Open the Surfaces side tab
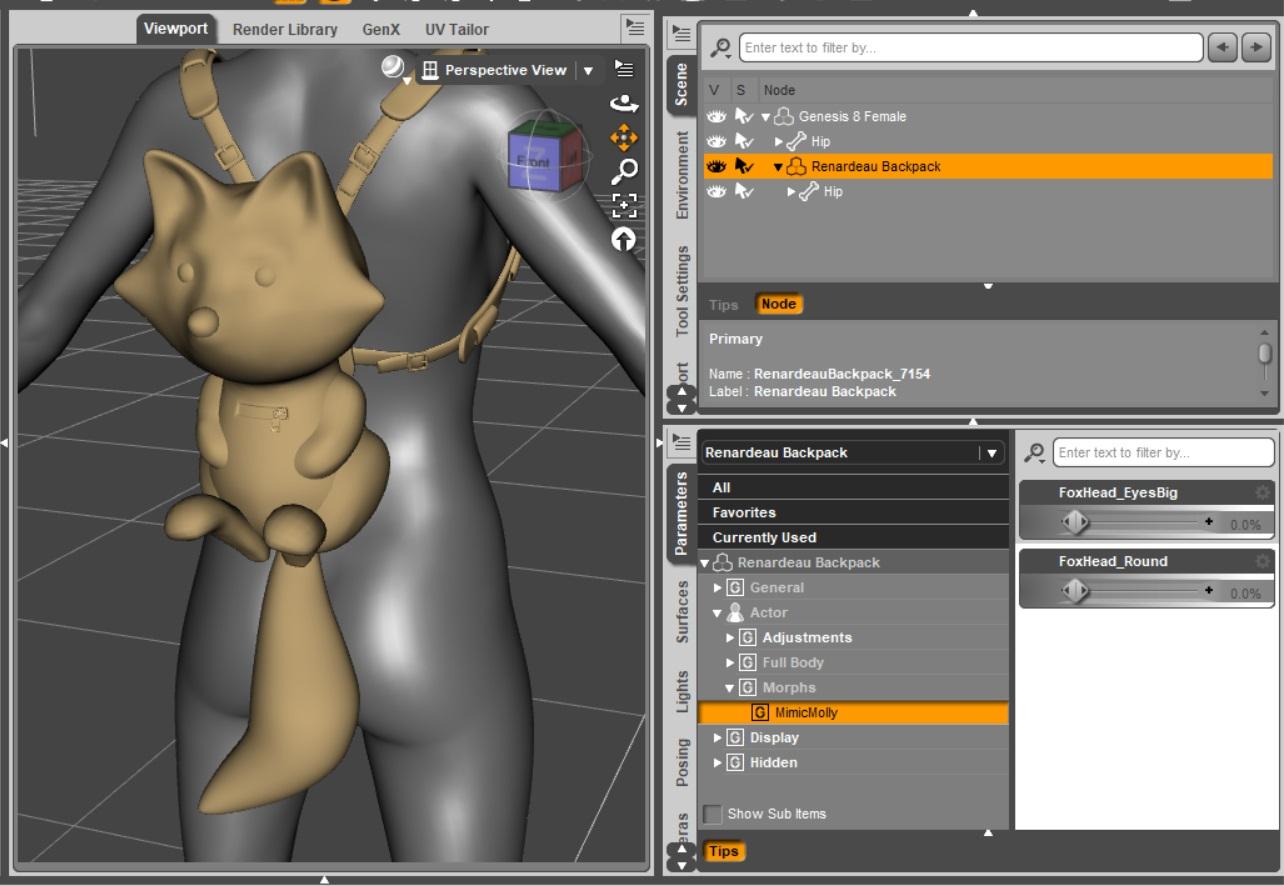Image resolution: width=1284 pixels, height=886 pixels. 682,611
